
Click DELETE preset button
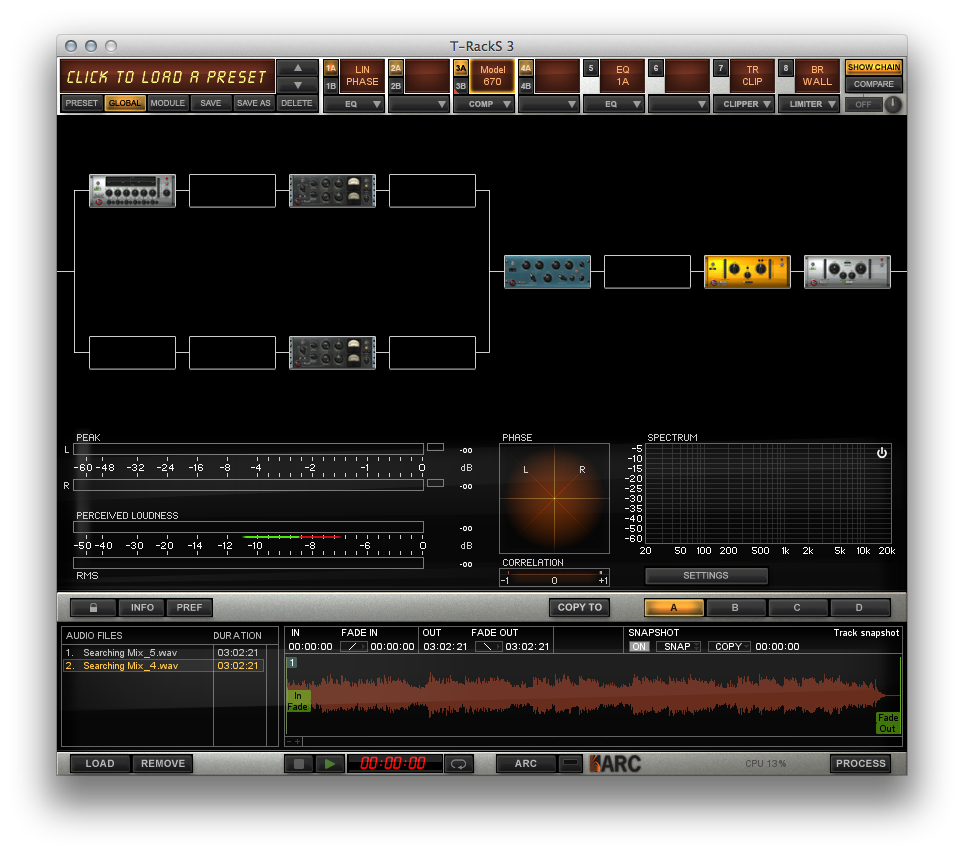[x=297, y=103]
